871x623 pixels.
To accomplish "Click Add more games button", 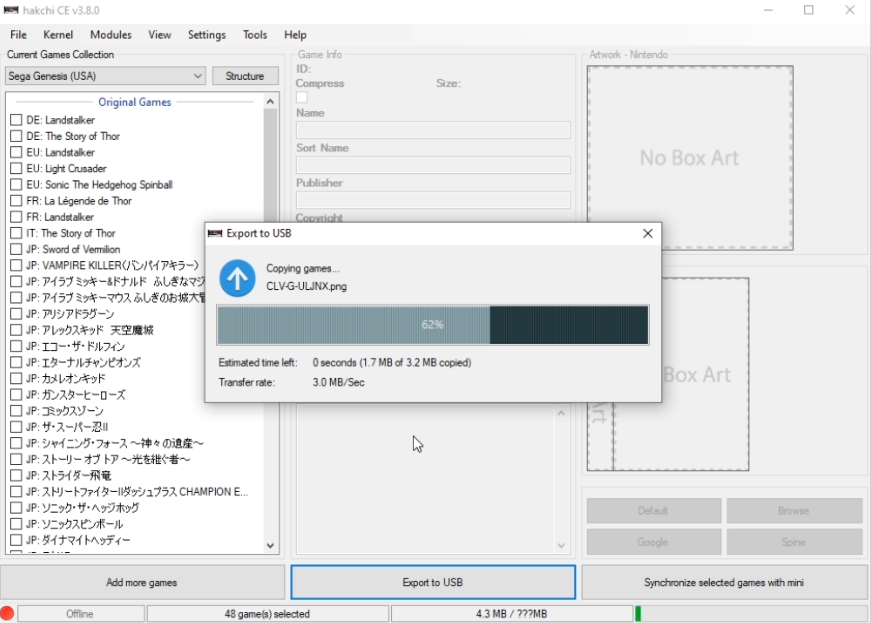I will click(x=142, y=582).
